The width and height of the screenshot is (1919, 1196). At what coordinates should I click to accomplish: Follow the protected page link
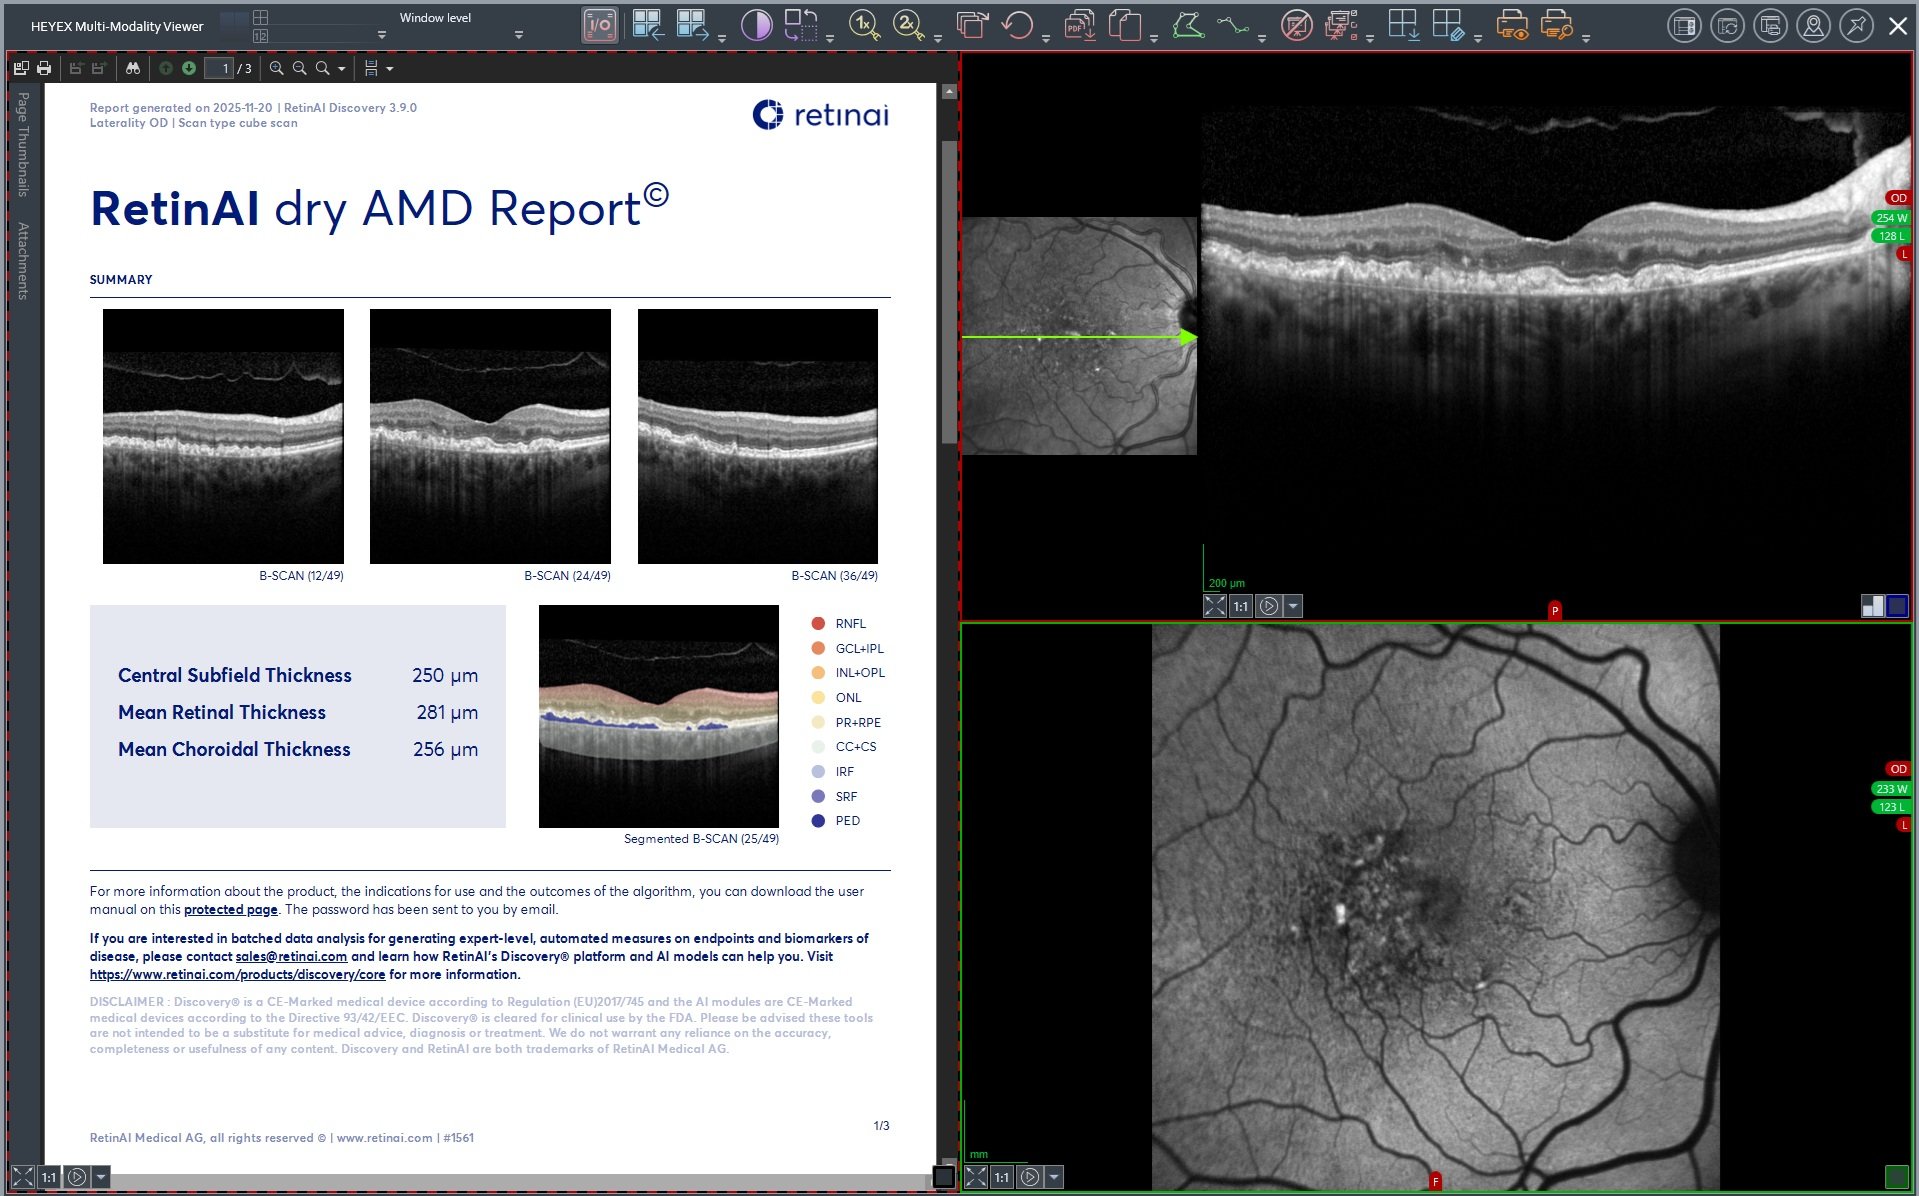230,910
